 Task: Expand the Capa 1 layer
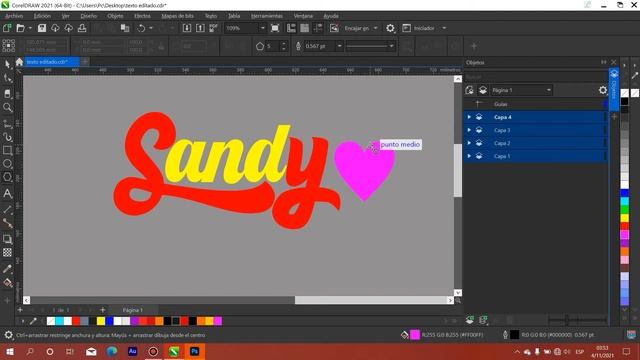point(469,156)
